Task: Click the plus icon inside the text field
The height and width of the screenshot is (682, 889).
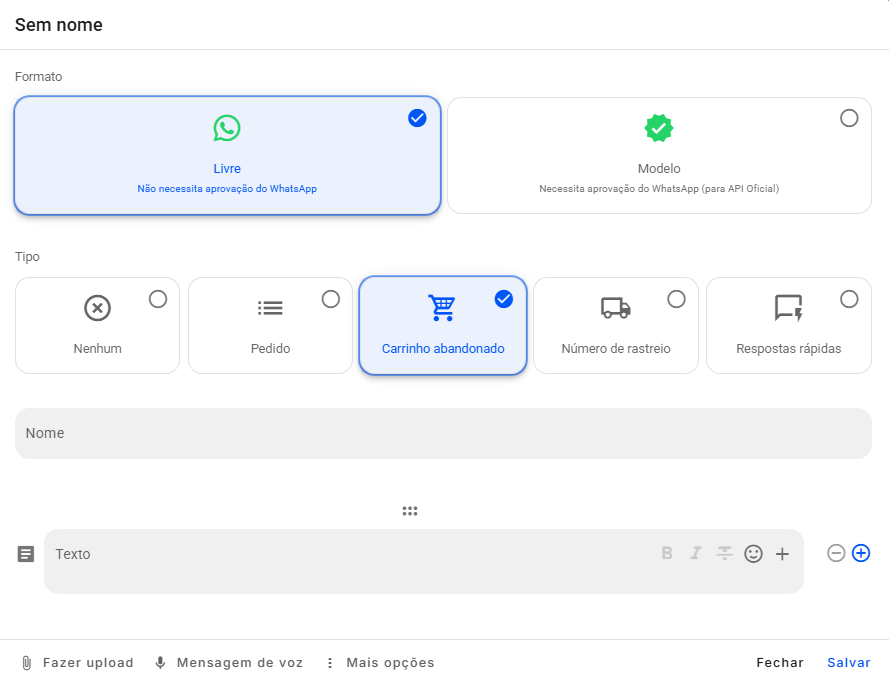Action: [x=782, y=553]
